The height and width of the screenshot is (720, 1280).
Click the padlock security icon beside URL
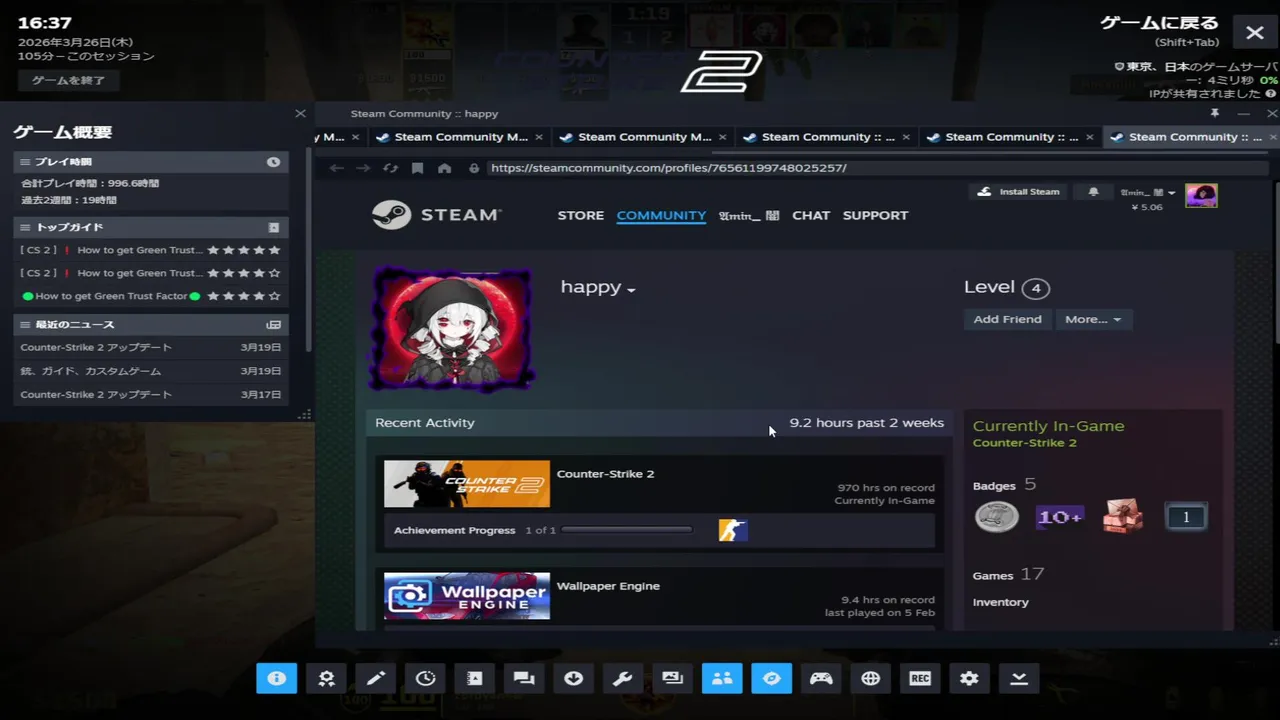tap(474, 168)
